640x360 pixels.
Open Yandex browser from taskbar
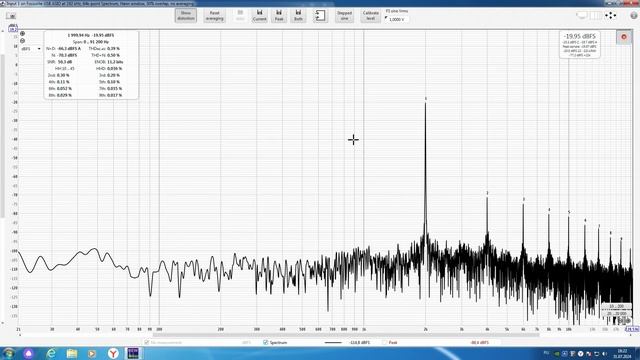[113, 353]
